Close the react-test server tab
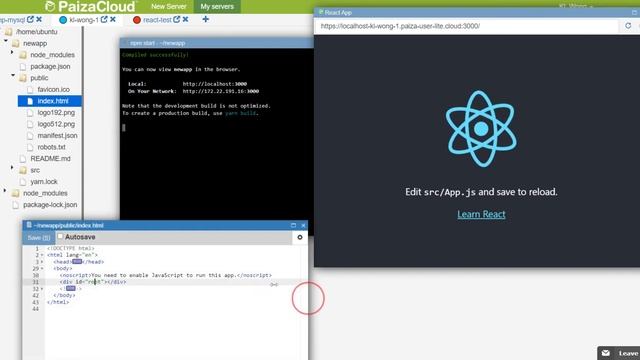The height and width of the screenshot is (360, 640). pos(185,19)
